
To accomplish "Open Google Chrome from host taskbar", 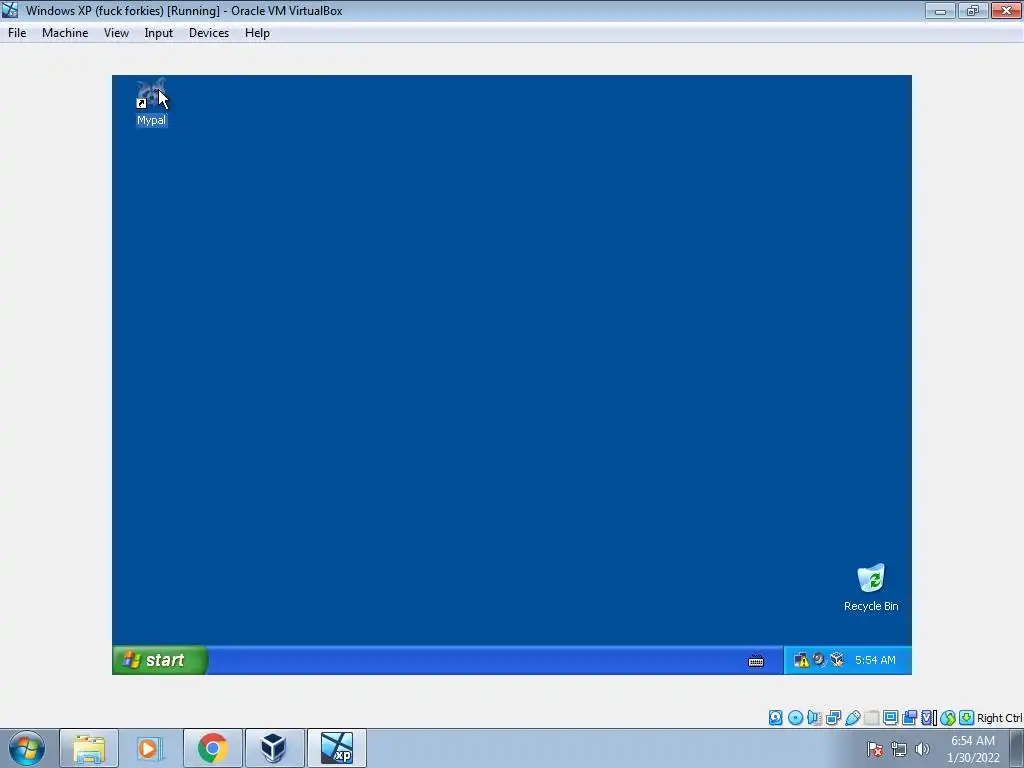I will [212, 748].
